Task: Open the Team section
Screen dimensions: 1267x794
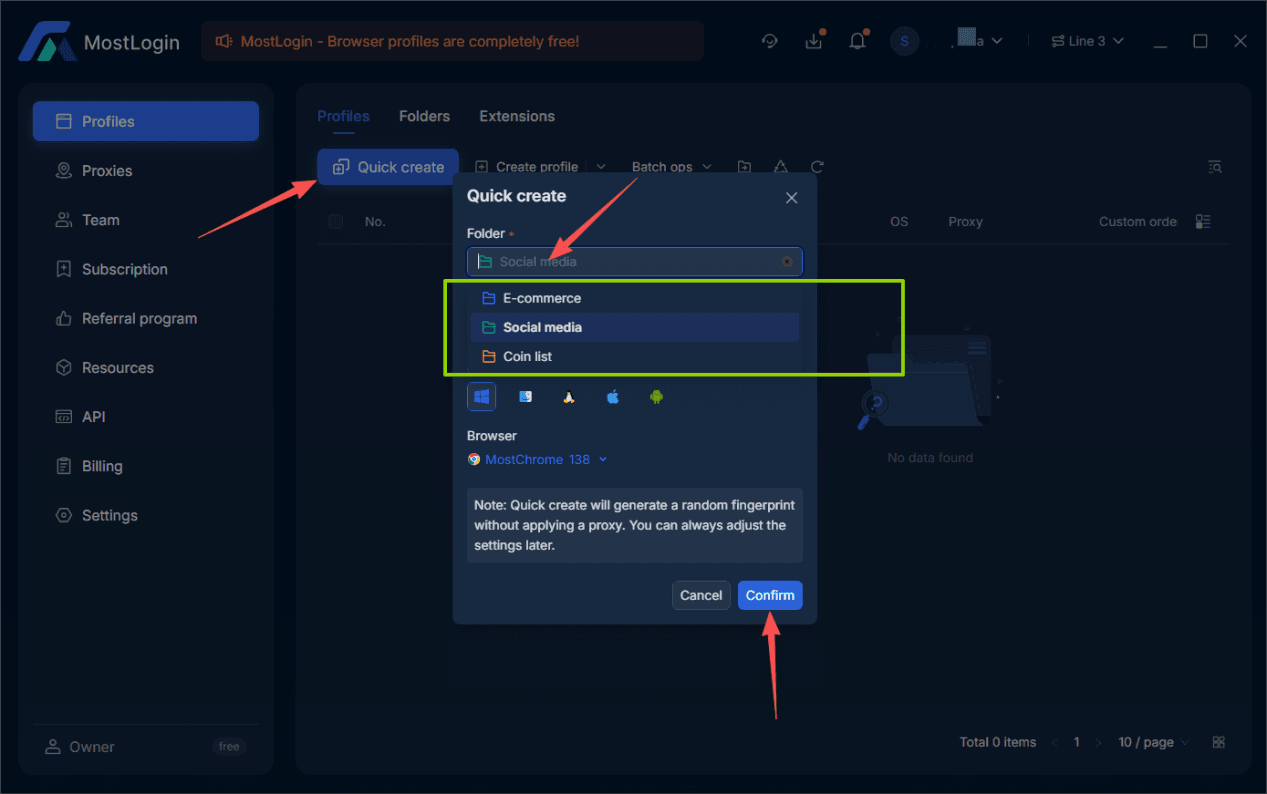Action: tap(146, 220)
